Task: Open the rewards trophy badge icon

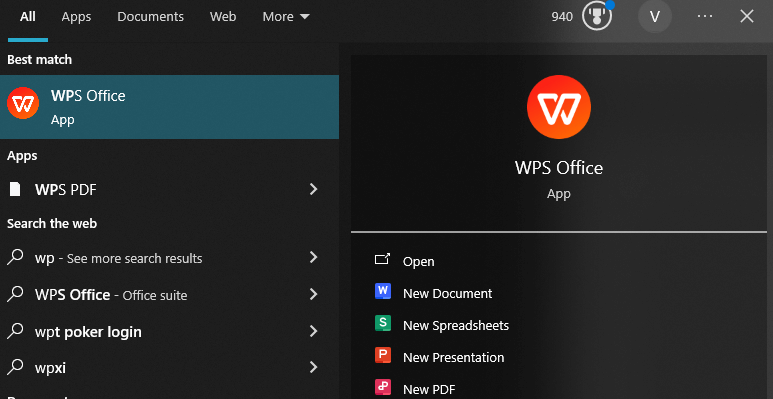Action: 597,16
